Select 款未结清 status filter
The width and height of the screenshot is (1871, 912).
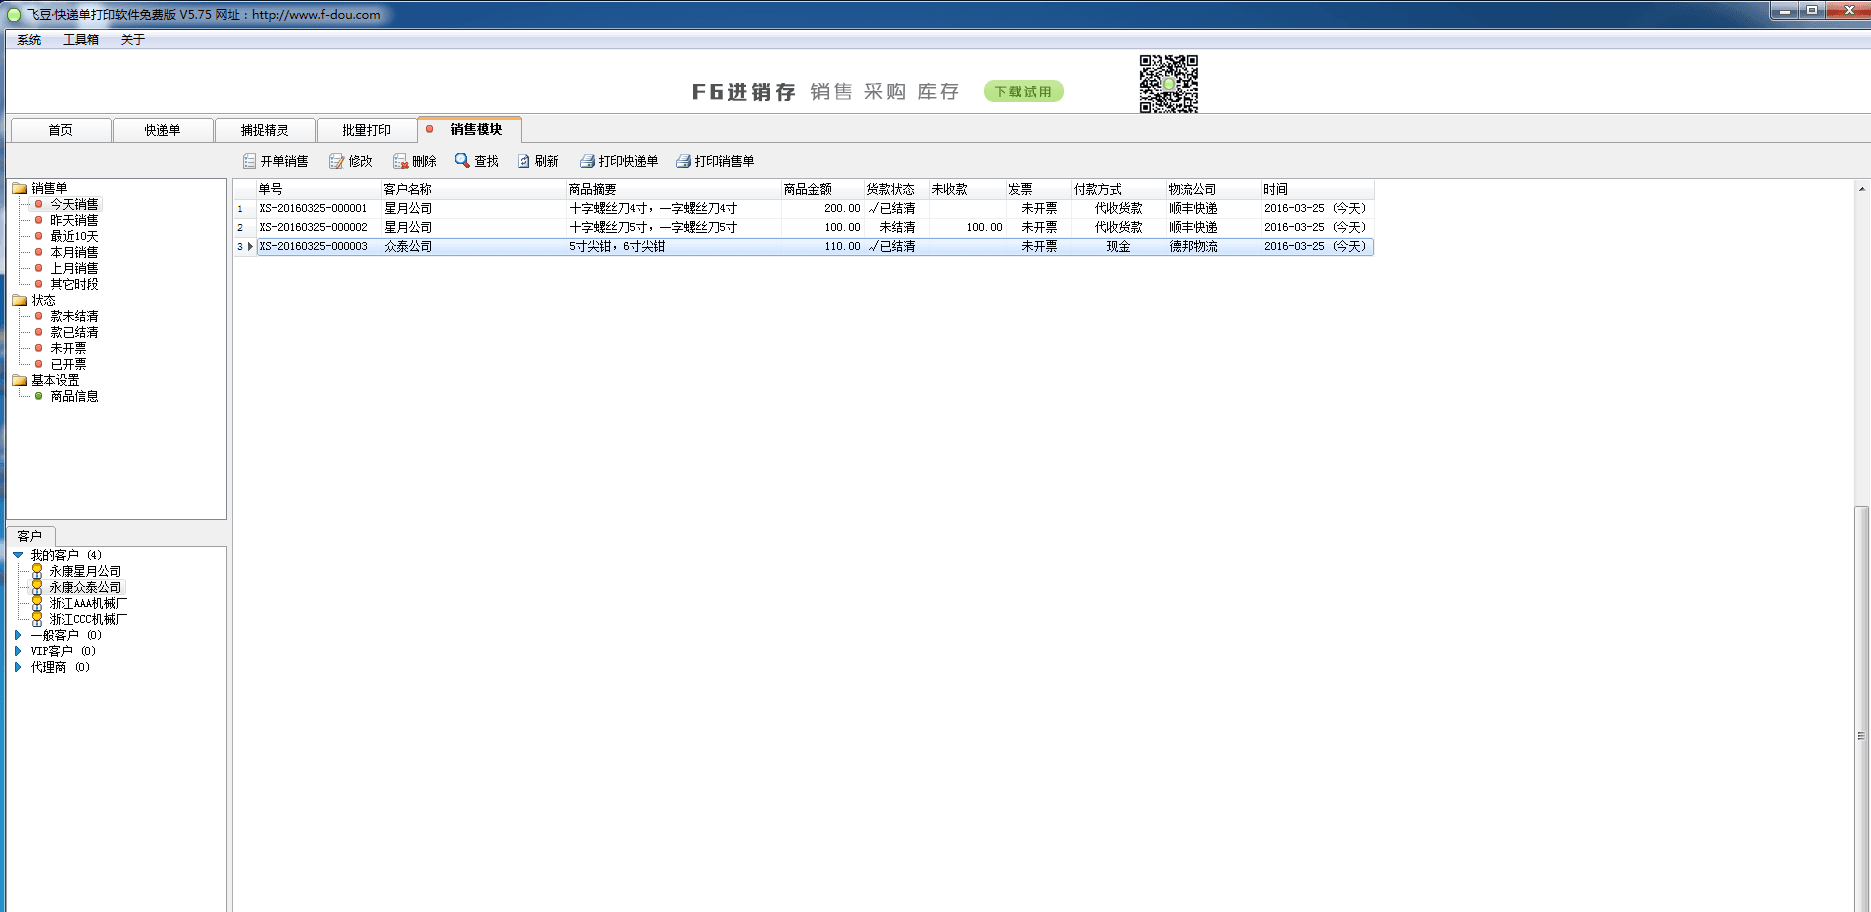tap(74, 316)
